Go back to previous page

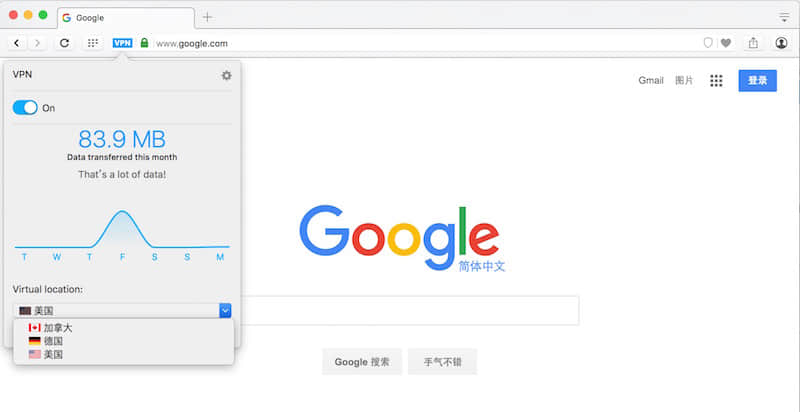17,43
